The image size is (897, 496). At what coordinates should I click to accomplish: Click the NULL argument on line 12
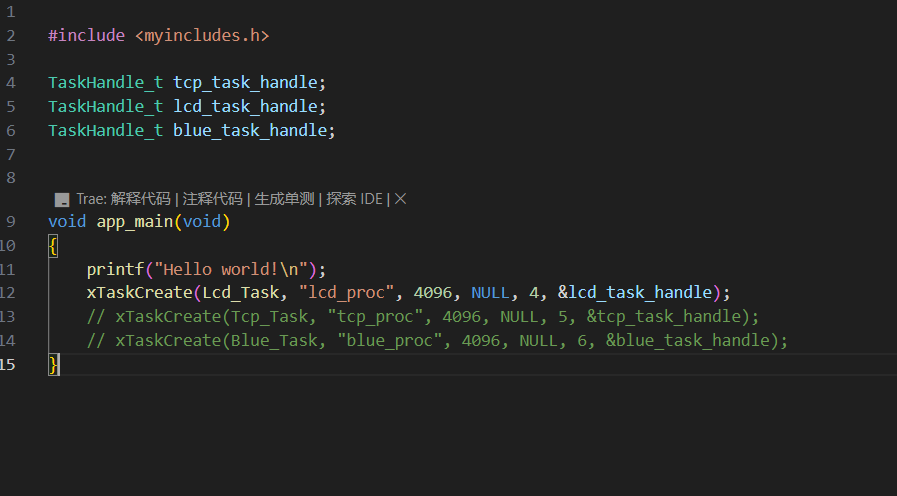pyautogui.click(x=490, y=293)
